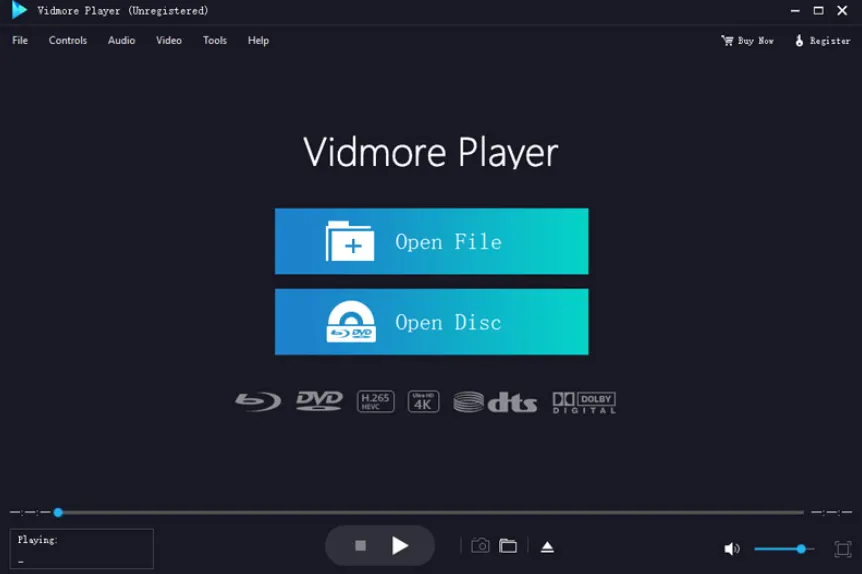Take a snapshot with camera icon
This screenshot has width=862, height=574.
click(480, 546)
